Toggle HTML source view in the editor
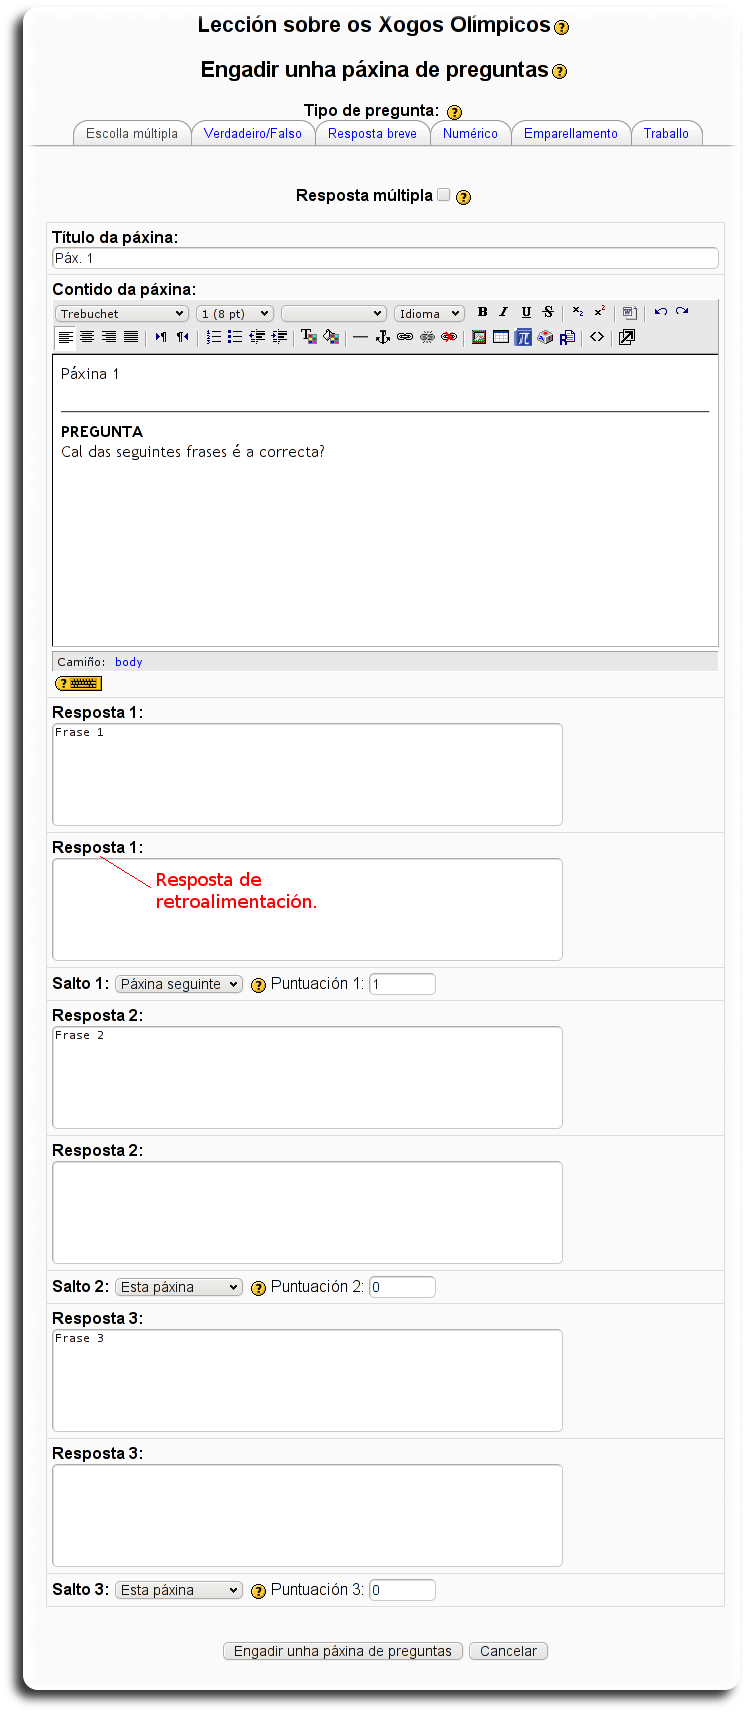 point(597,337)
